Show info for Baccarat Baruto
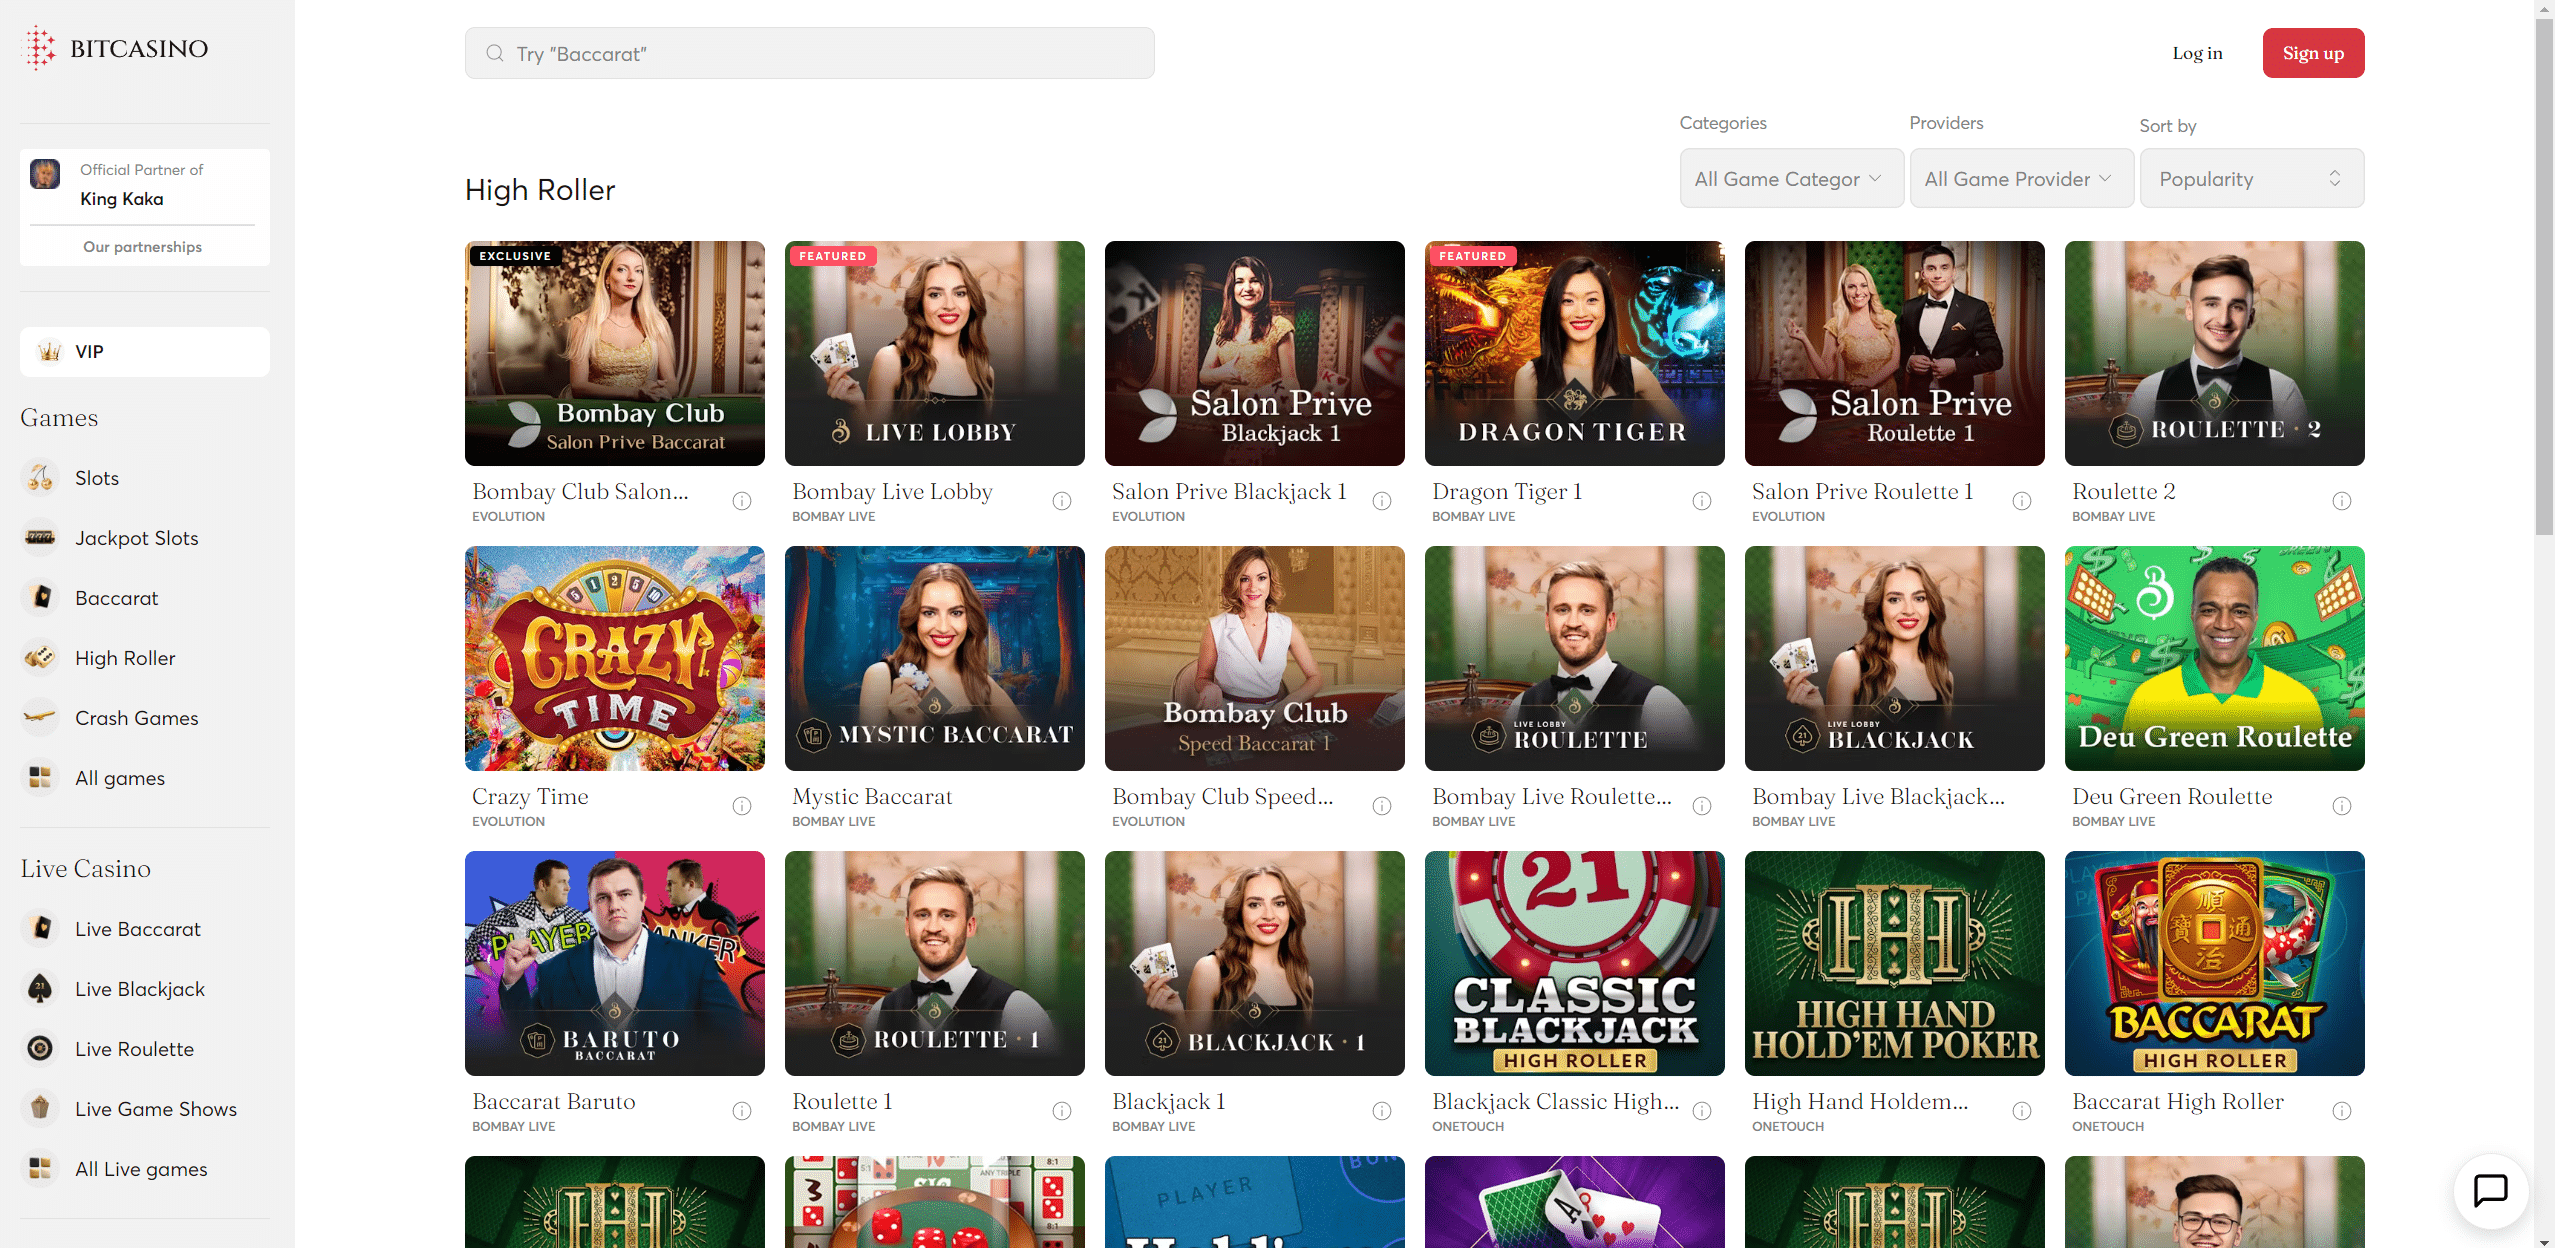The width and height of the screenshot is (2555, 1248). [742, 1111]
